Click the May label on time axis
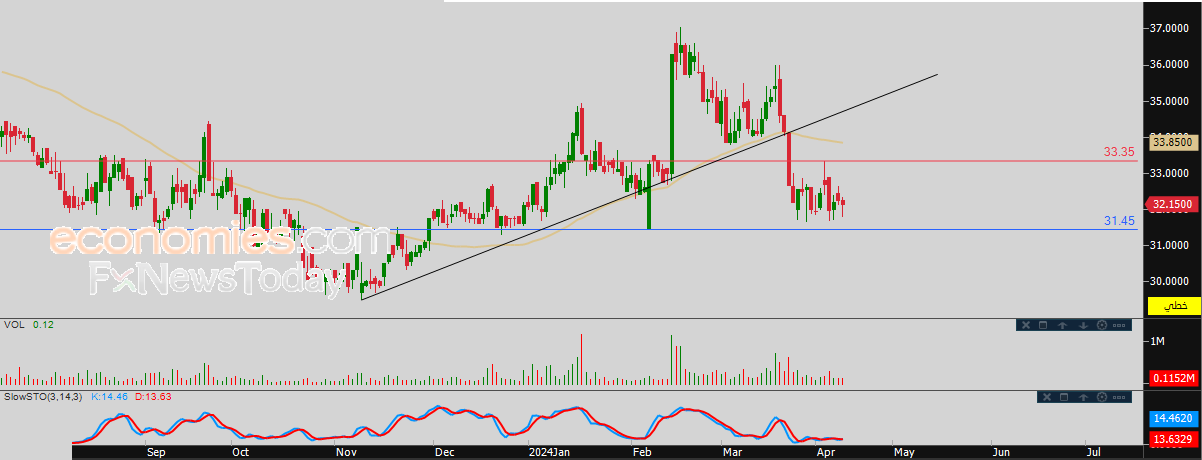Screen dimensions: 1202x460 [x=903, y=452]
